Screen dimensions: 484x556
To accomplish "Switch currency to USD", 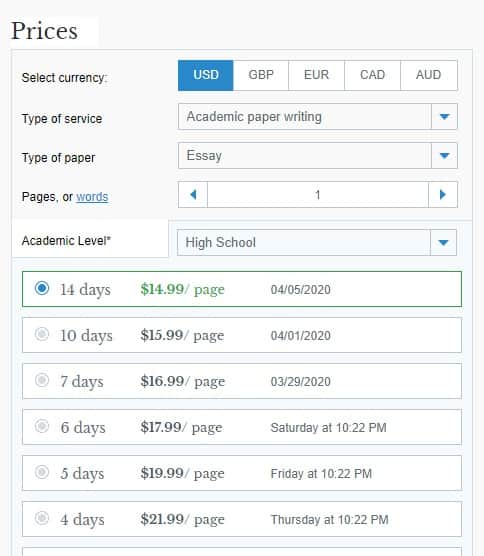I will [x=206, y=76].
